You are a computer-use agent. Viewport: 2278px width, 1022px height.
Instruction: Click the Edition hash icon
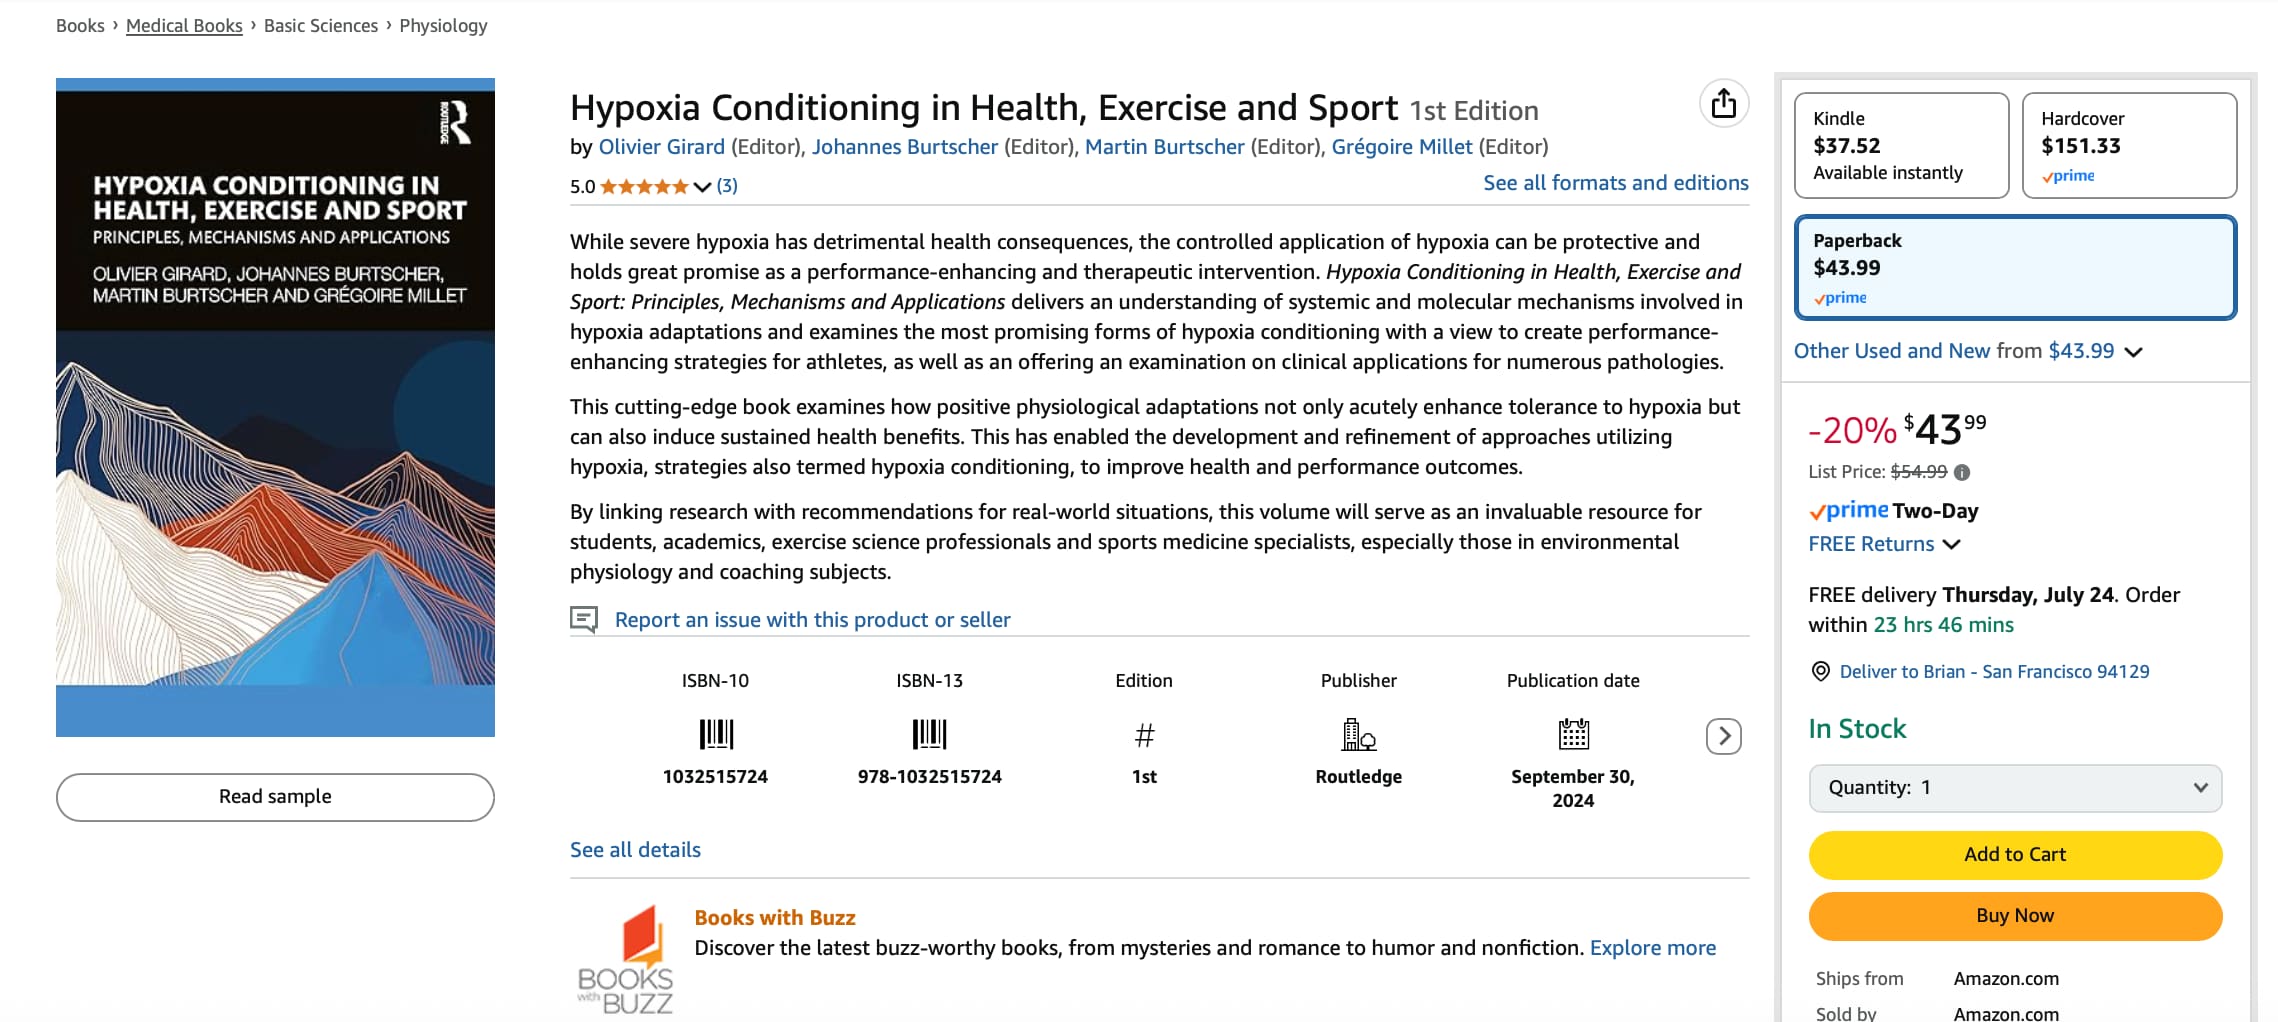coord(1144,736)
